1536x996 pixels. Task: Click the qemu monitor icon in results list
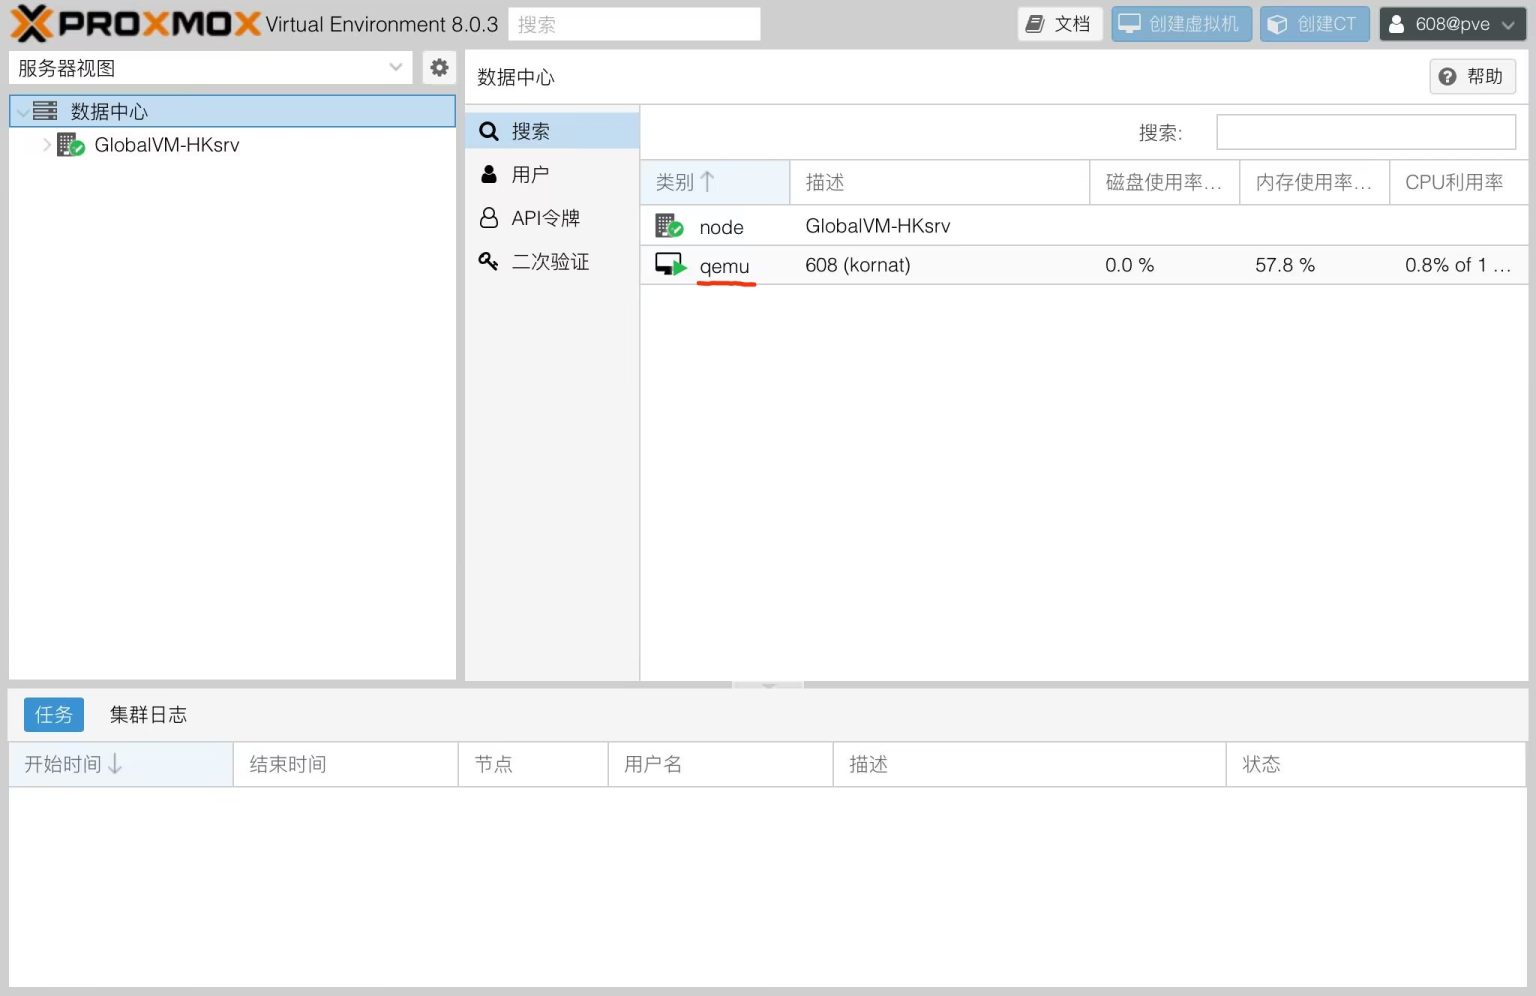(670, 264)
